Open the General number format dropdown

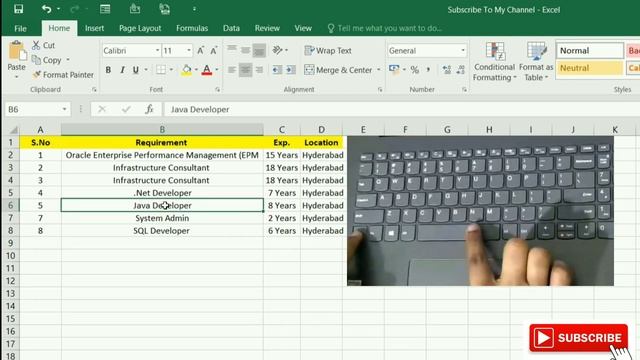[463, 51]
